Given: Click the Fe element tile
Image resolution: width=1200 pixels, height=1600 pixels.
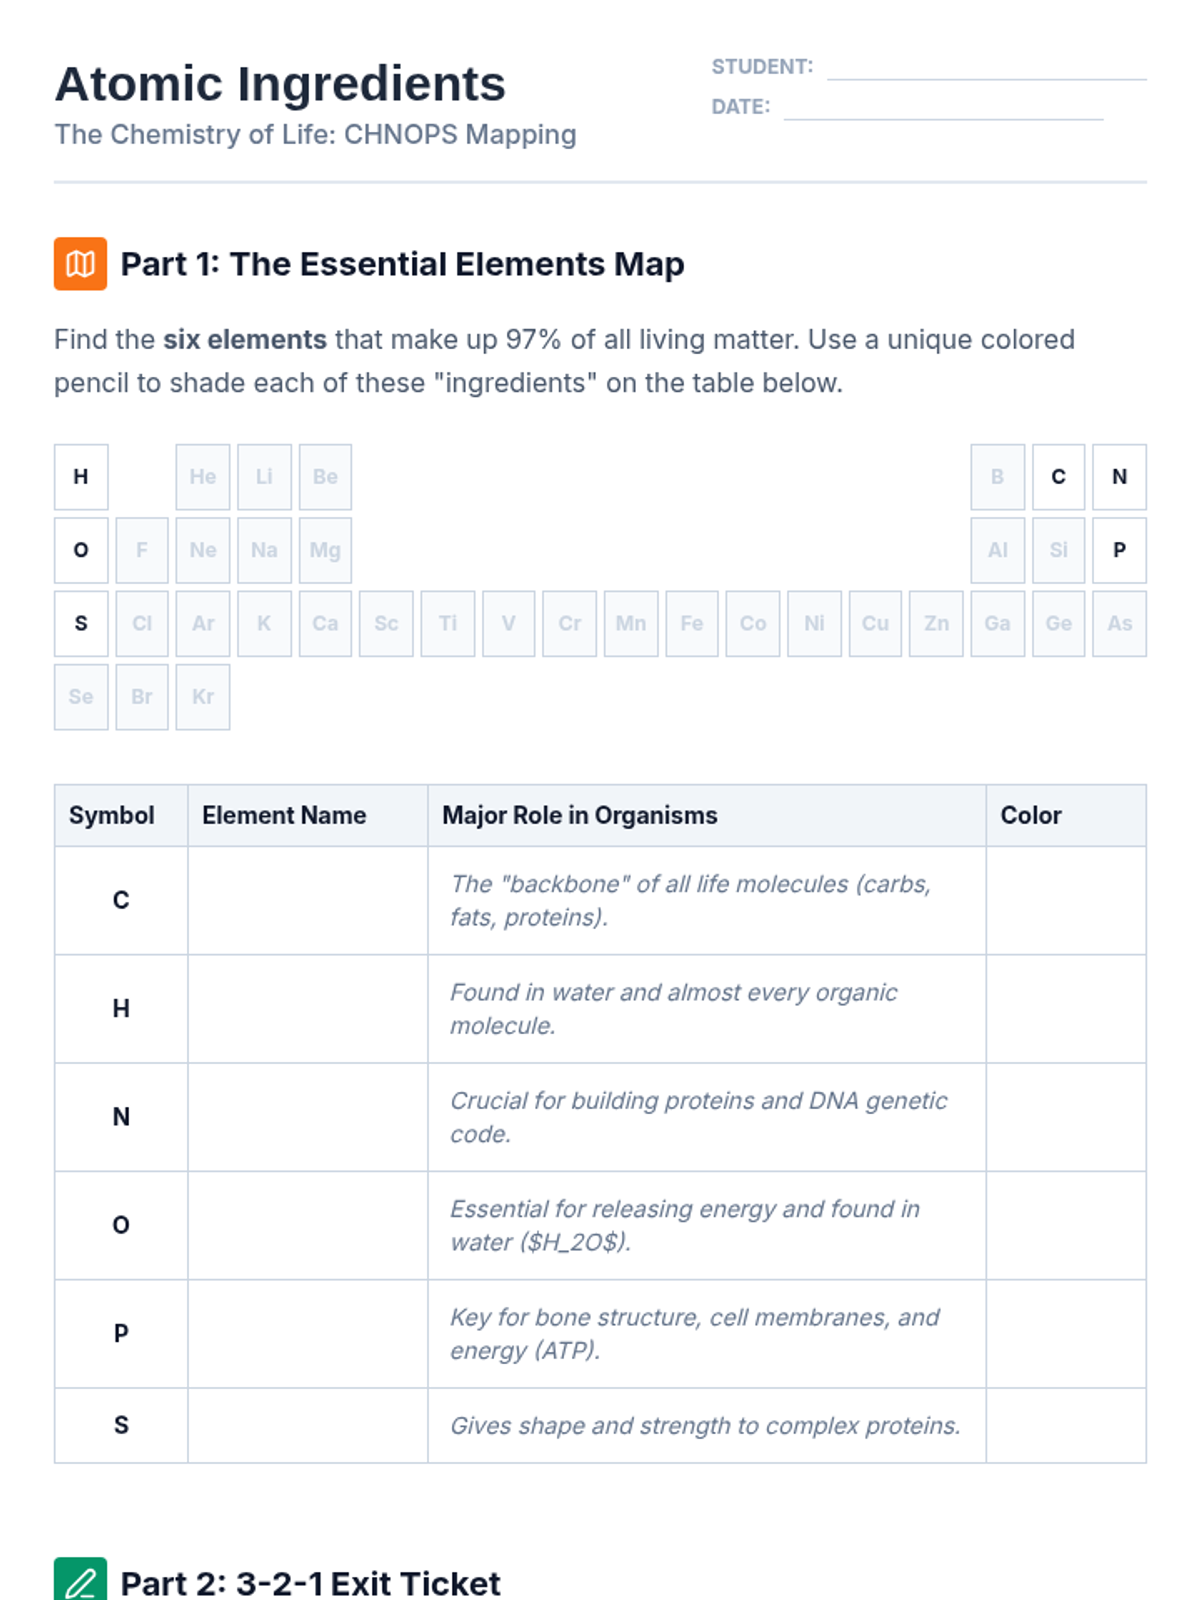Looking at the screenshot, I should [691, 623].
